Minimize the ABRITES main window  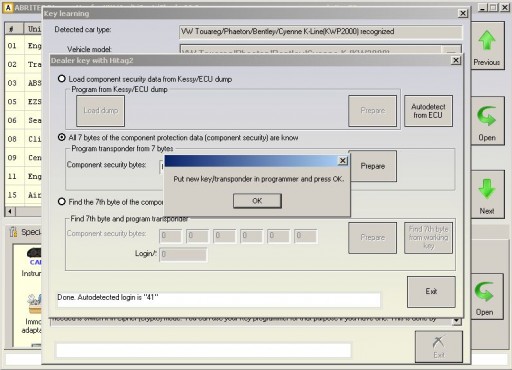click(x=483, y=8)
